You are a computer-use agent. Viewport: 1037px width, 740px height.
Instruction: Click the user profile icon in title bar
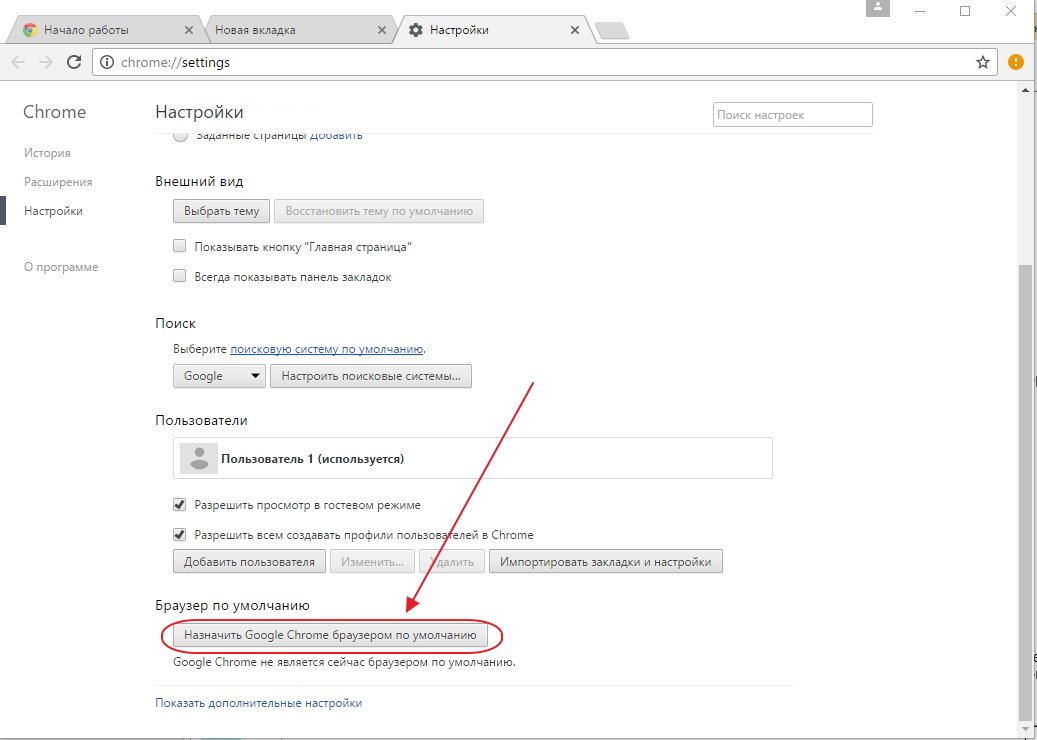(x=879, y=9)
